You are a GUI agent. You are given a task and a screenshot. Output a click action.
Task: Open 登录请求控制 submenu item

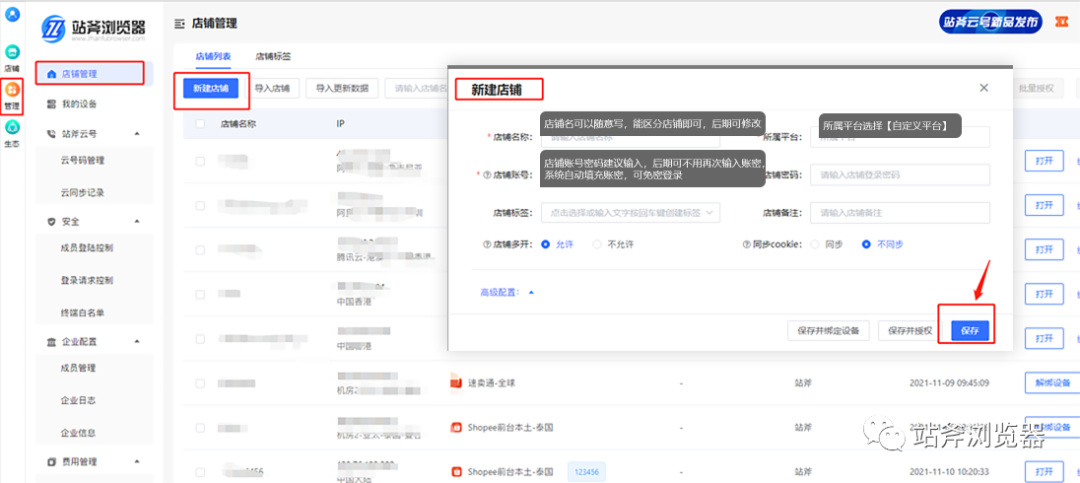tap(87, 281)
